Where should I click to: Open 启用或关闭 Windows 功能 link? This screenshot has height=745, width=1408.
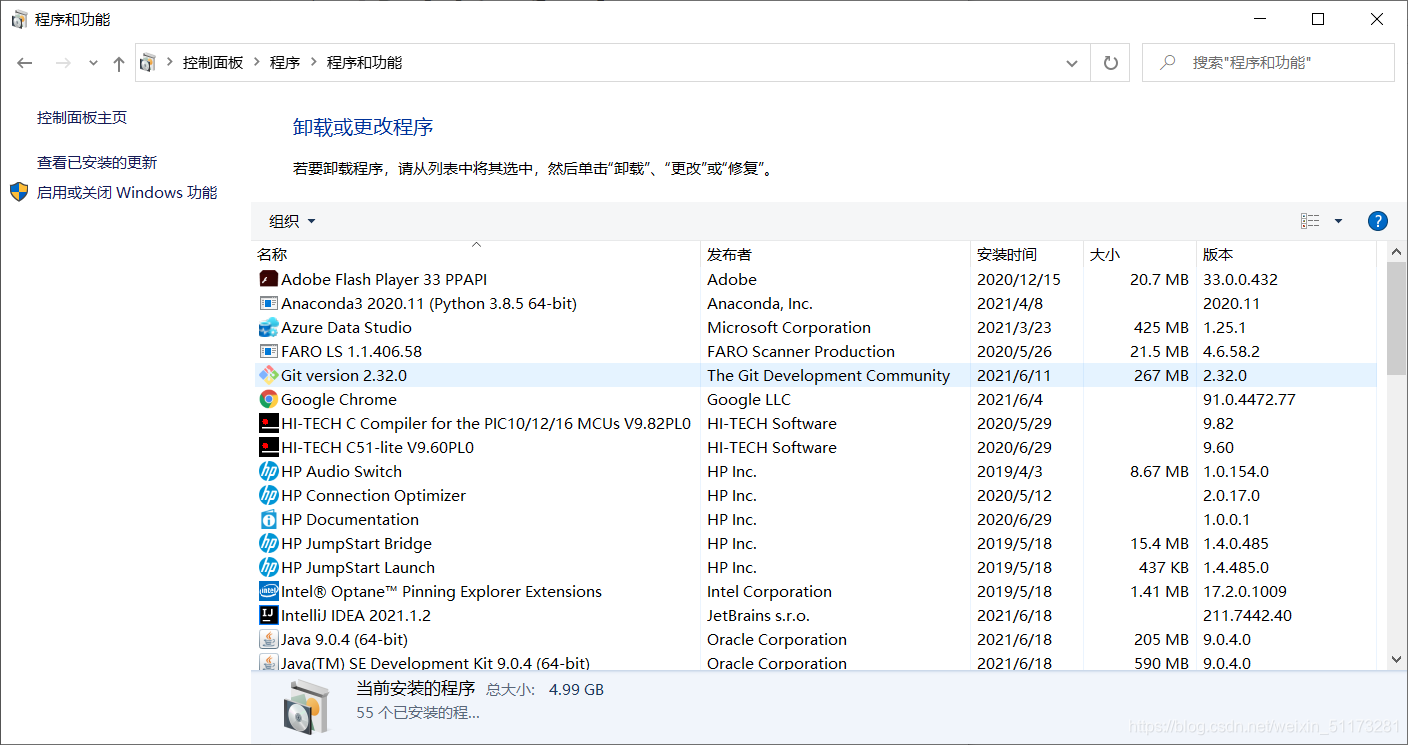(x=127, y=193)
